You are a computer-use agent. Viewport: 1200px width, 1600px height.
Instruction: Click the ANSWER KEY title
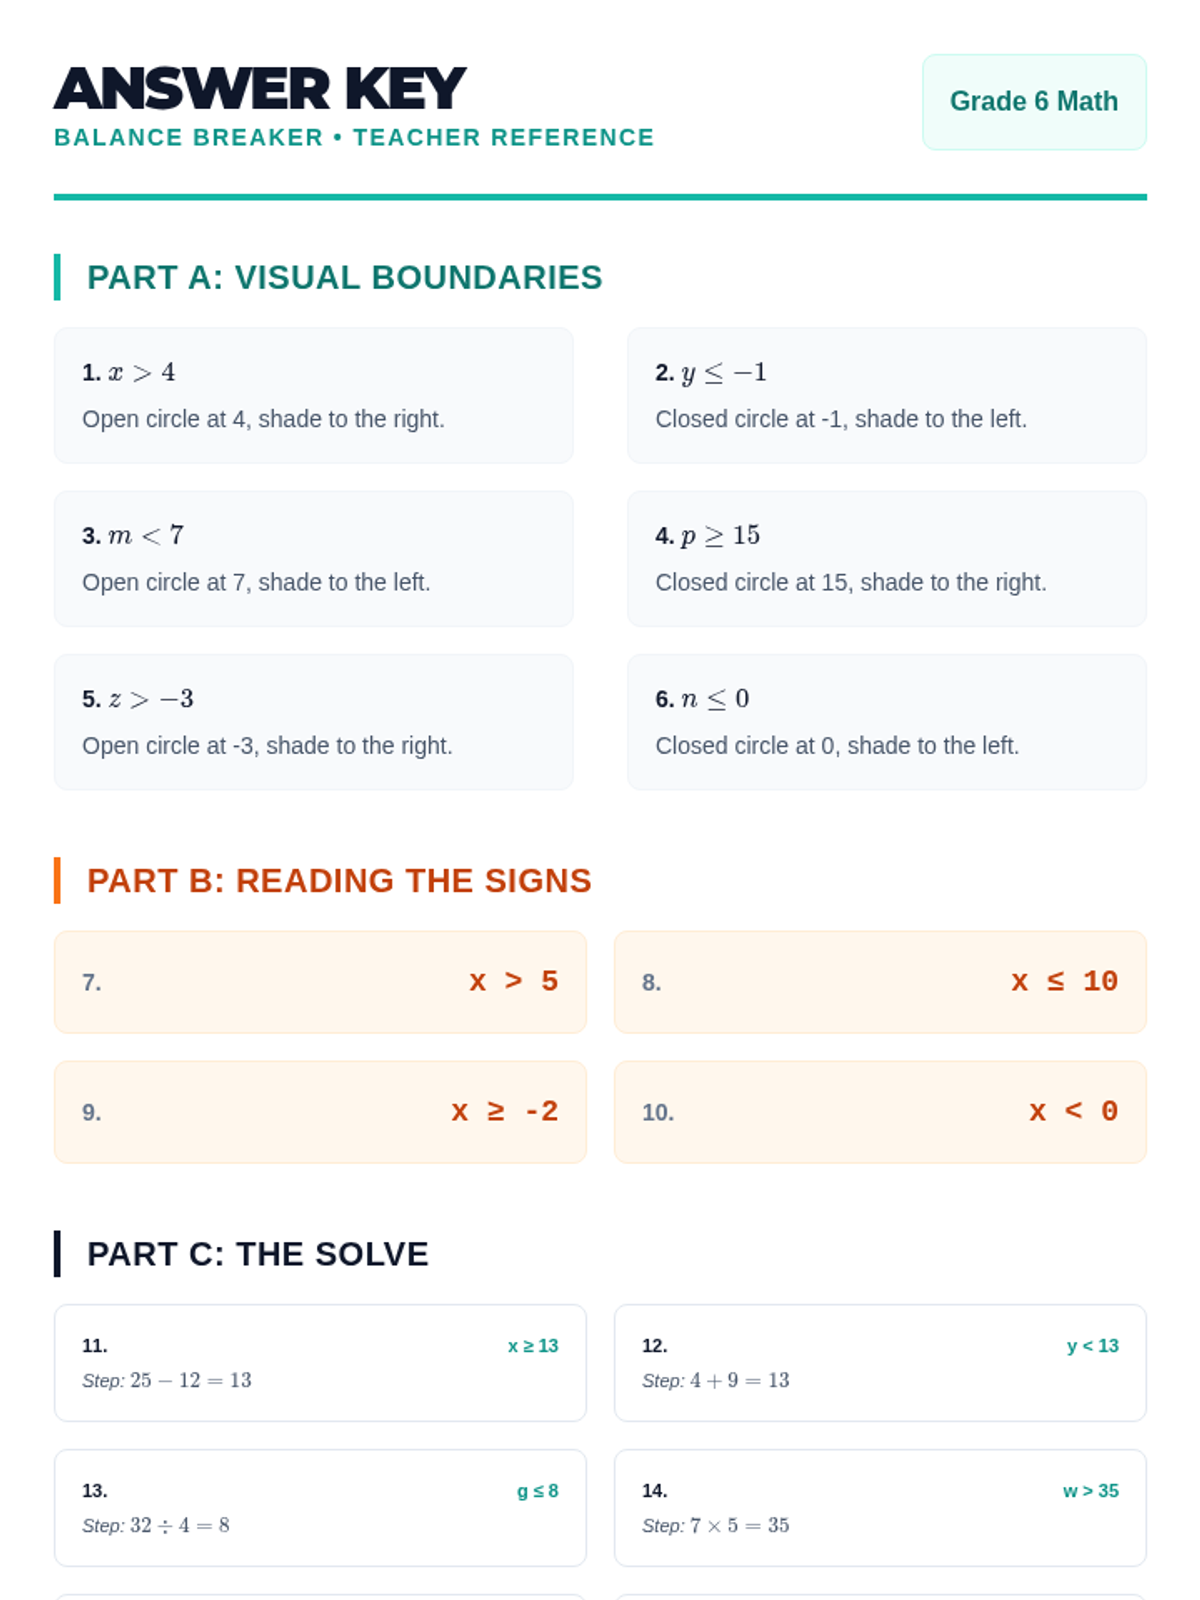[260, 89]
